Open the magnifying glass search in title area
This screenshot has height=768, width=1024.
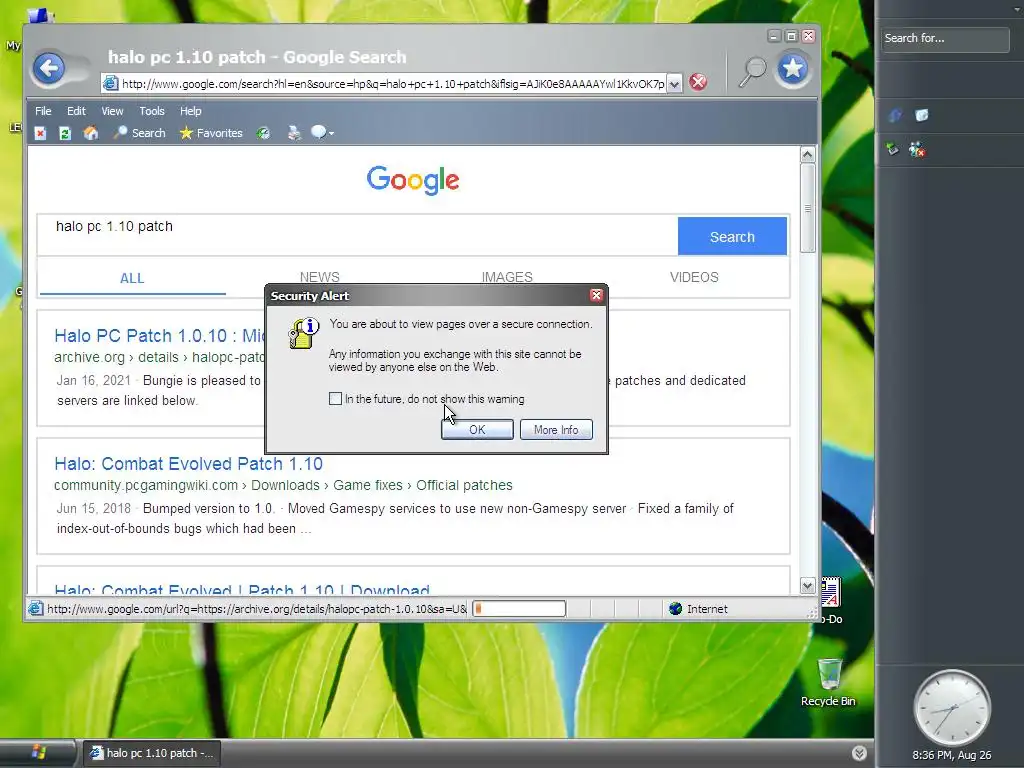tap(752, 71)
